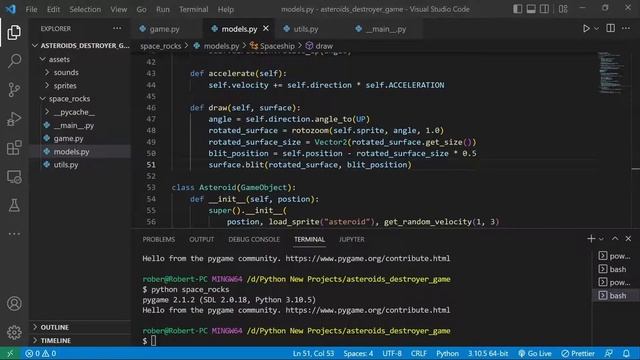
Task: Click feedback icon in status bar
Action: point(609,353)
